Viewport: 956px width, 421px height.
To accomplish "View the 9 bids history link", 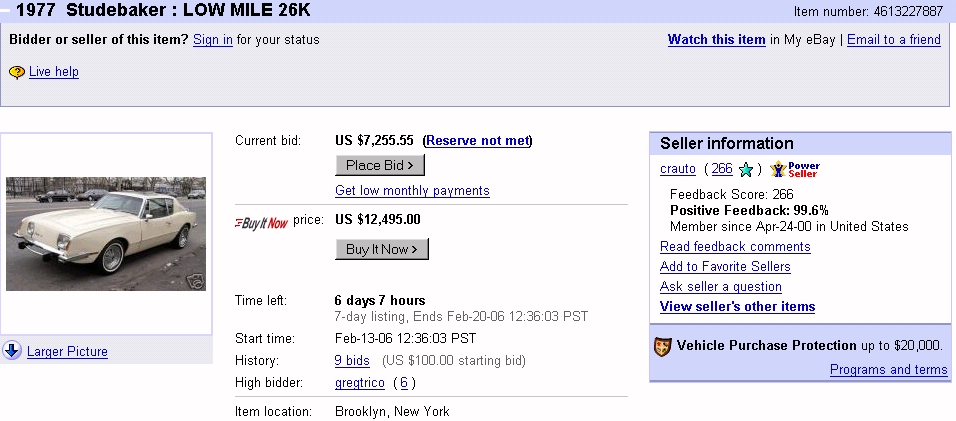I will pos(352,361).
